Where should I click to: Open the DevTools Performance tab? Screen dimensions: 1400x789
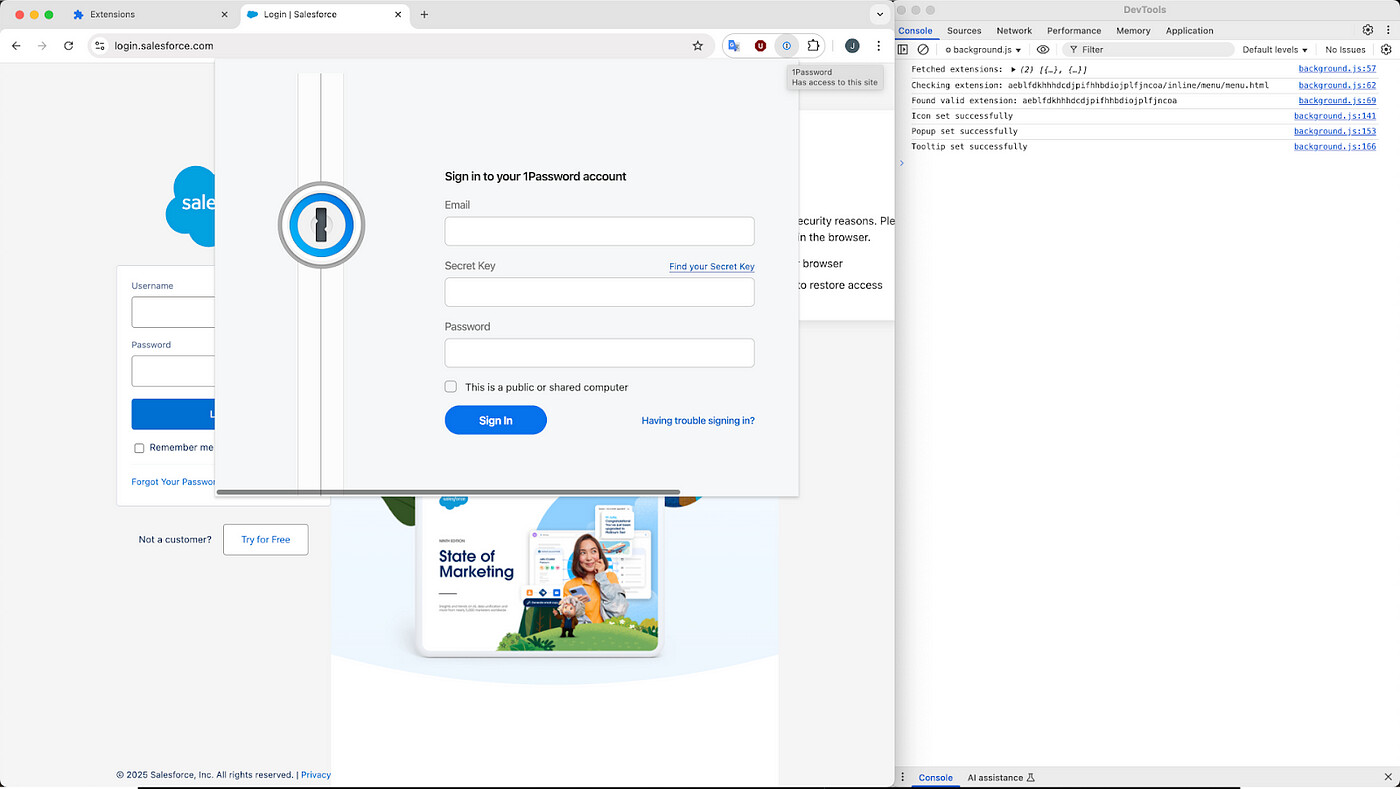tap(1074, 31)
